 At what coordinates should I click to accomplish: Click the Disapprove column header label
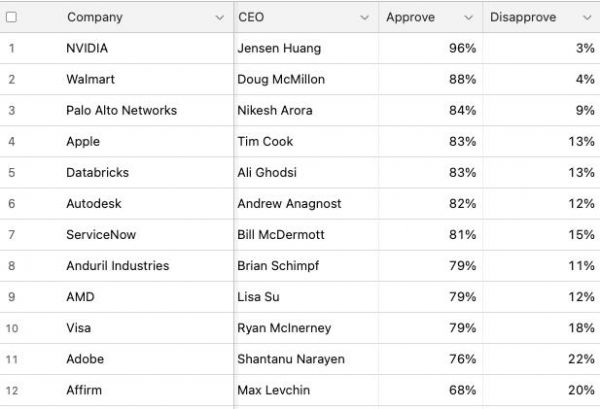click(519, 17)
